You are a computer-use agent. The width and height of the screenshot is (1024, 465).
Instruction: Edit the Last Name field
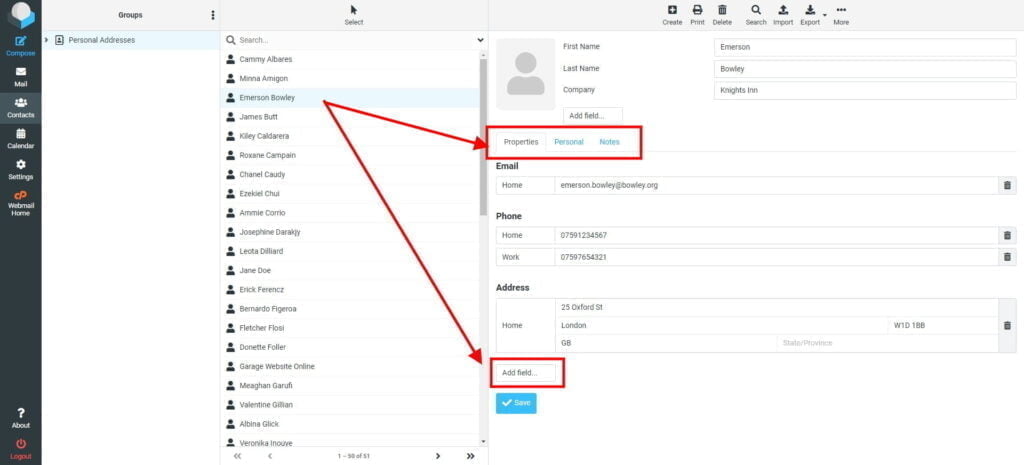tap(865, 69)
